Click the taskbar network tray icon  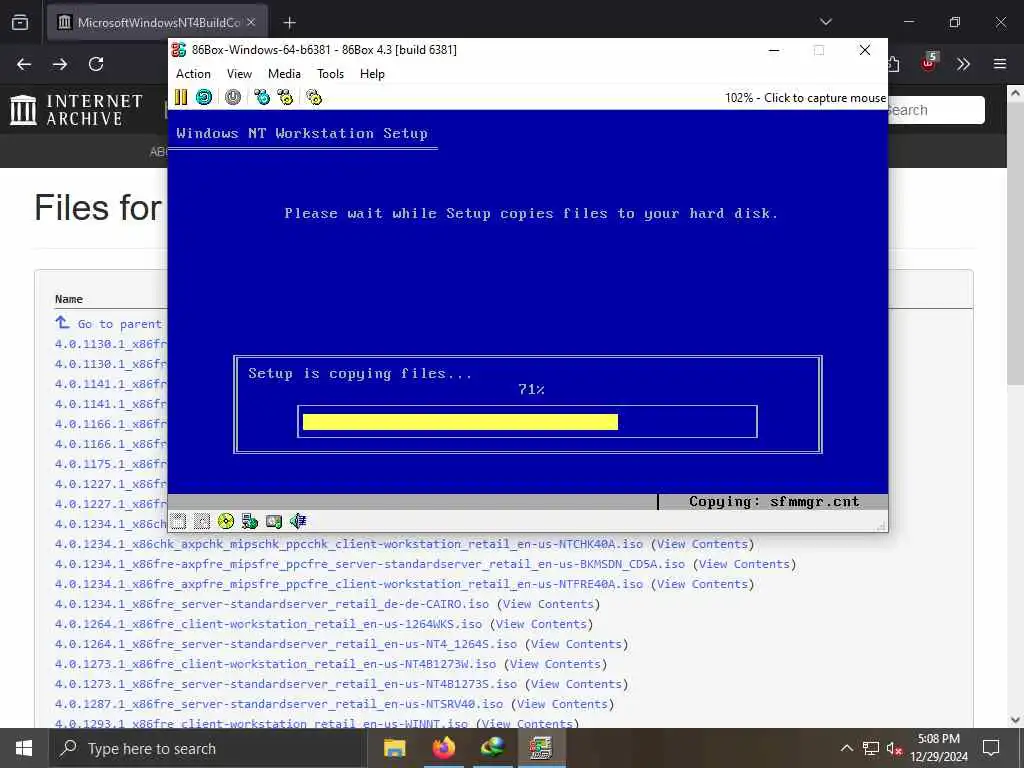pos(871,748)
